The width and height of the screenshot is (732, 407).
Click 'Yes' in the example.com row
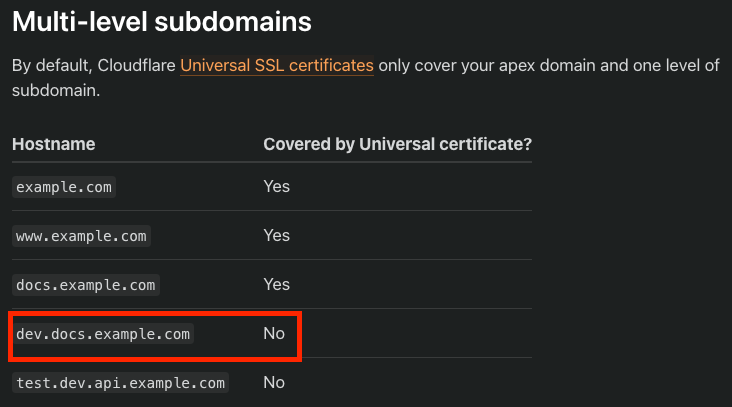click(276, 186)
